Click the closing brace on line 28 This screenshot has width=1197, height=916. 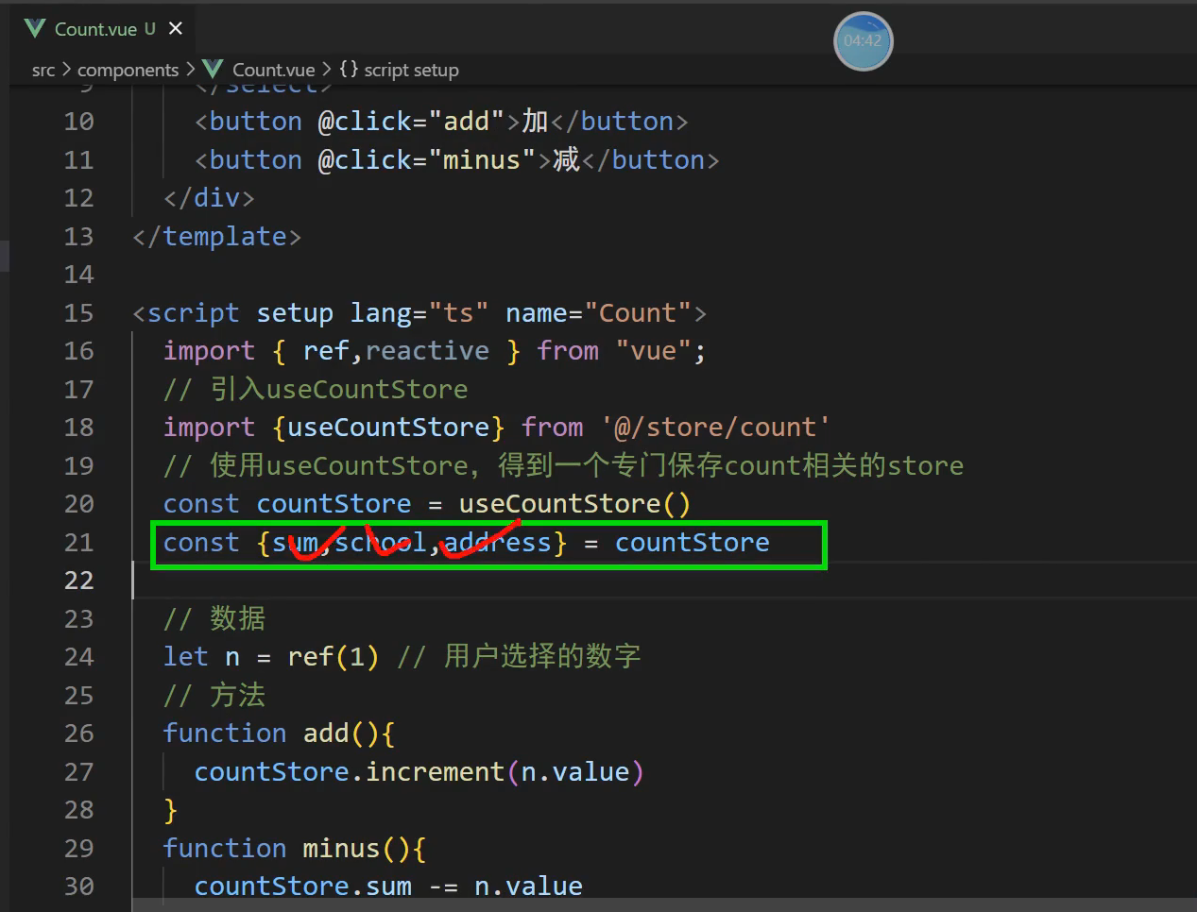click(170, 810)
